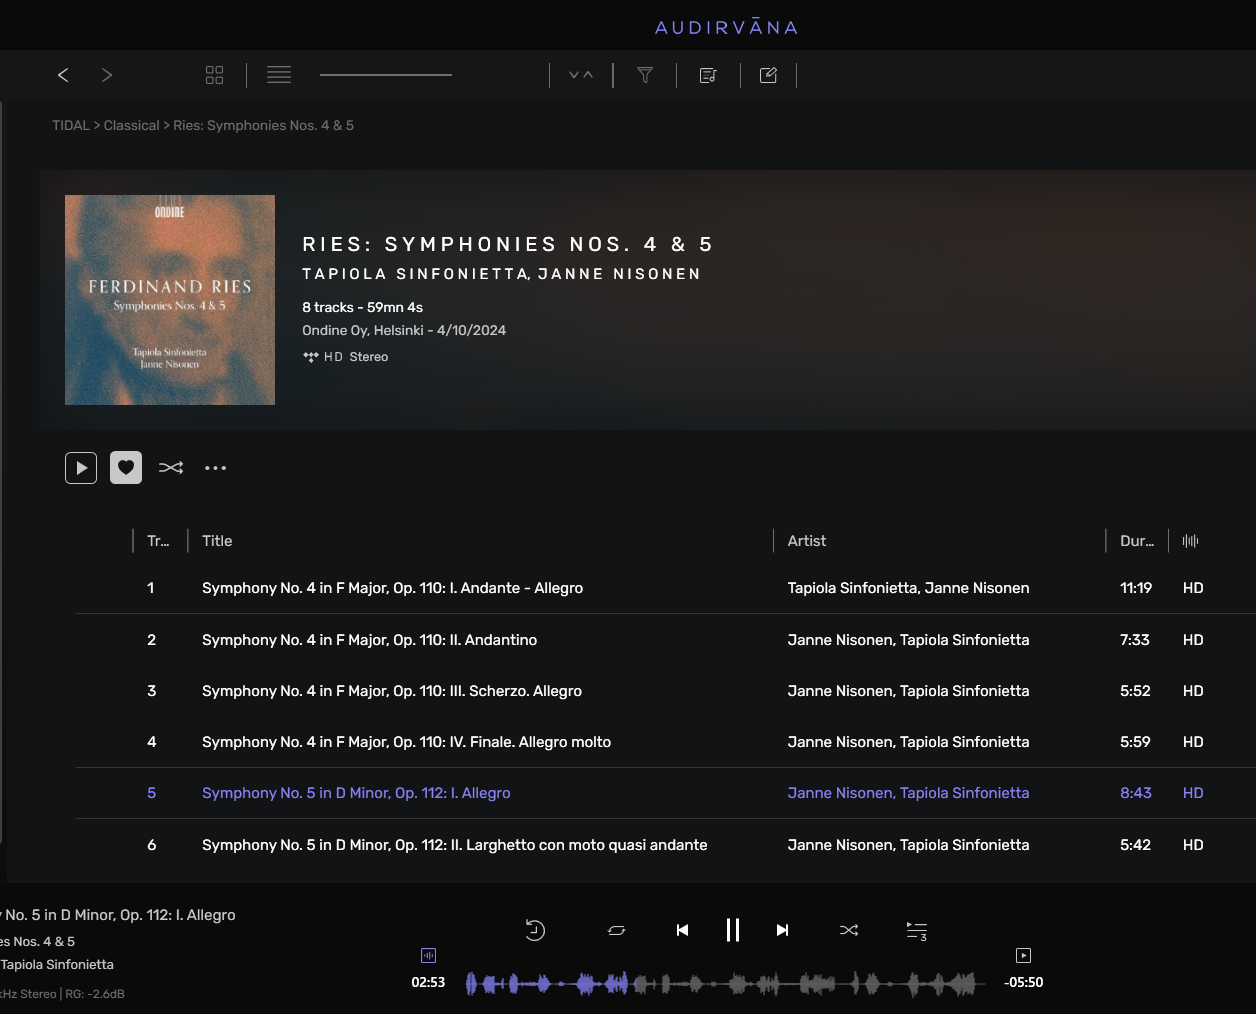
Task: Click the audio quality waveform column header
Action: coord(1190,541)
